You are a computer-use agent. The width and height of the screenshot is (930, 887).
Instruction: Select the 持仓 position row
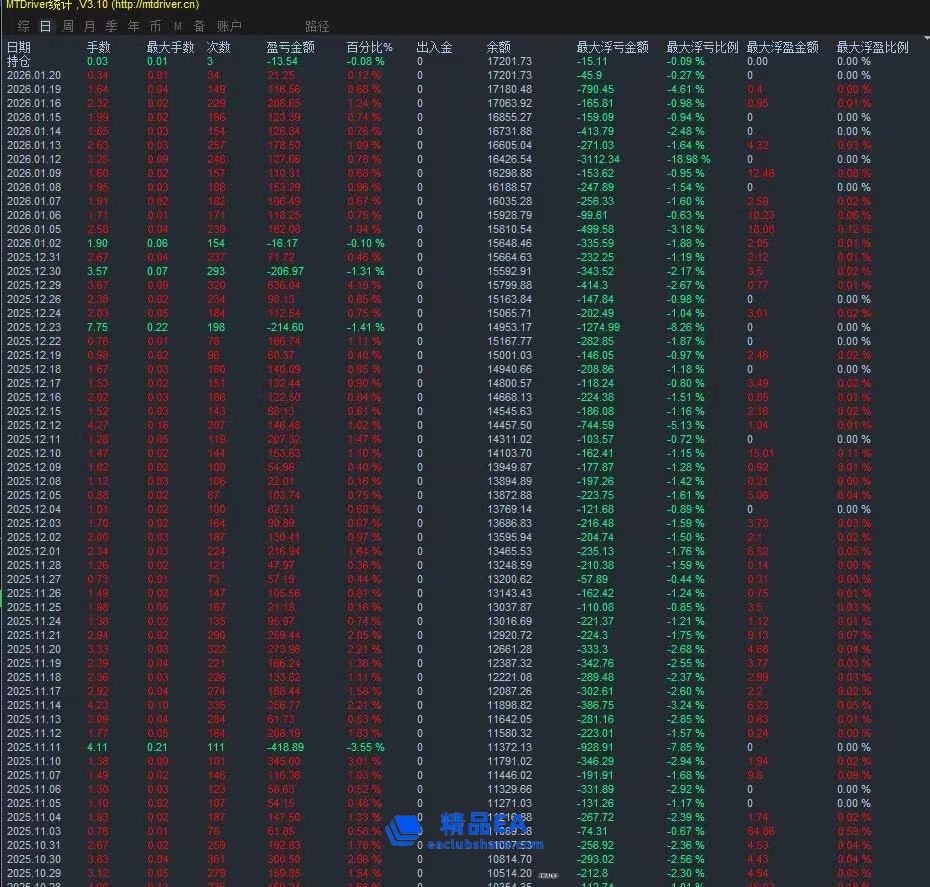(18, 61)
